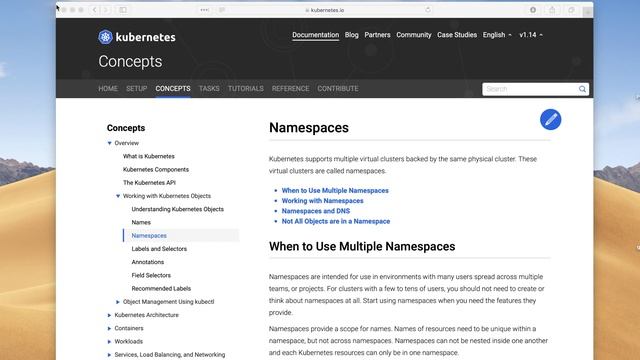Select the CONCEPTS tab

pyautogui.click(x=173, y=89)
